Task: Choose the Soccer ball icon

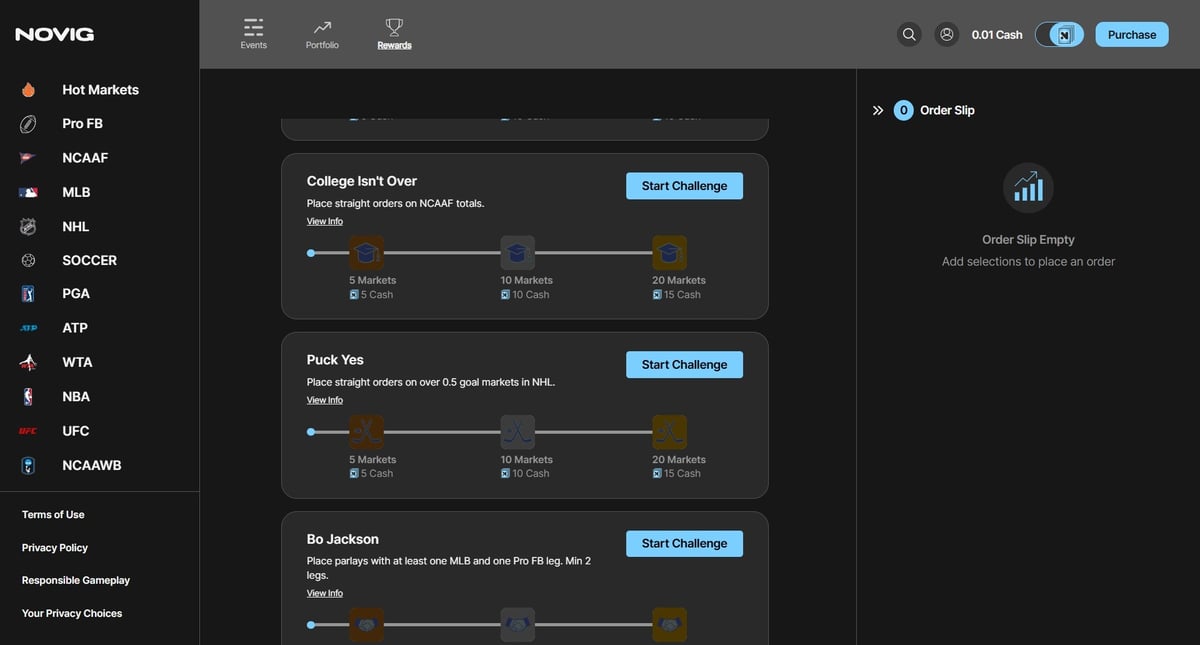Action: tap(28, 260)
